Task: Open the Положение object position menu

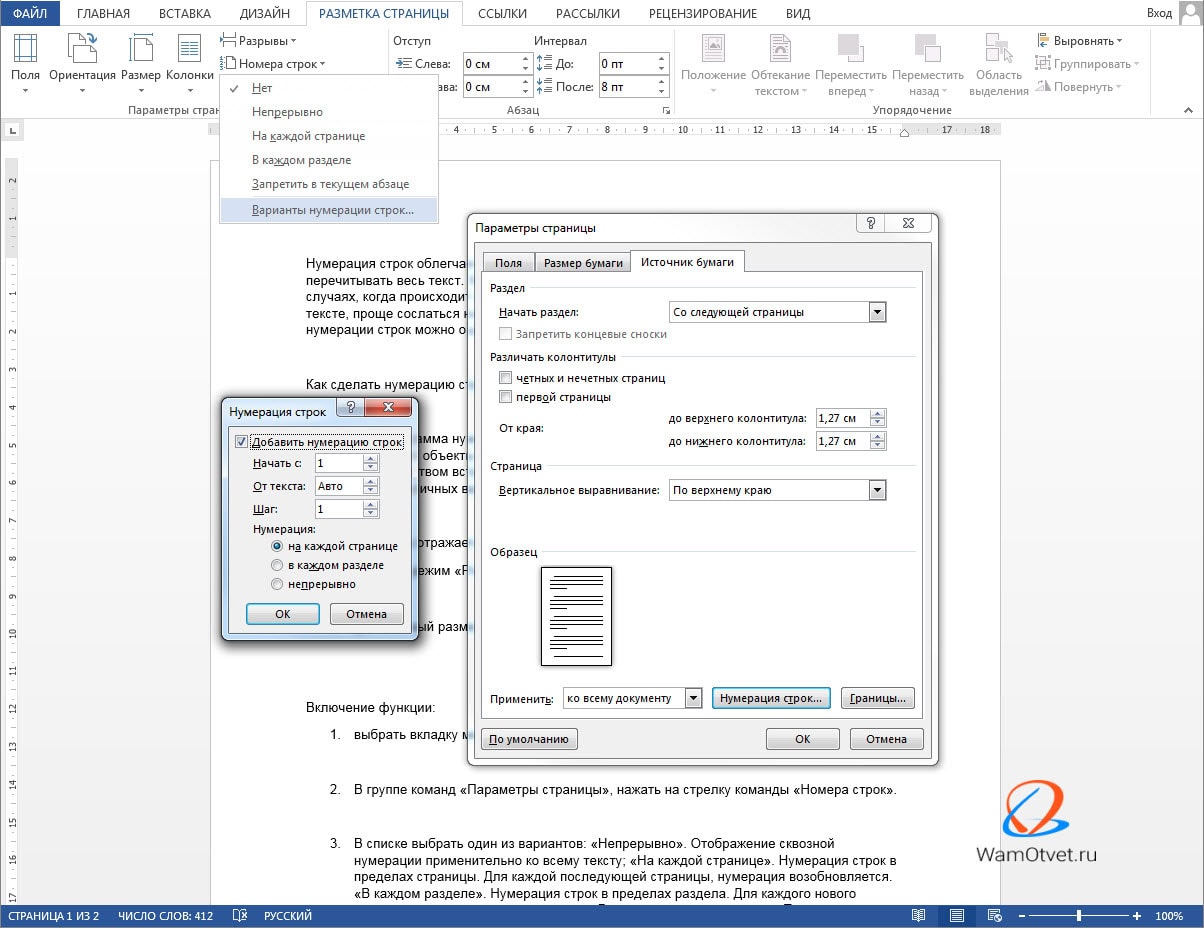Action: [713, 64]
